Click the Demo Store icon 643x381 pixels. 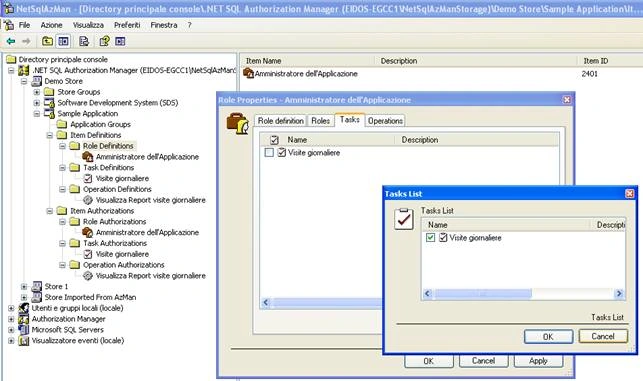pyautogui.click(x=36, y=81)
